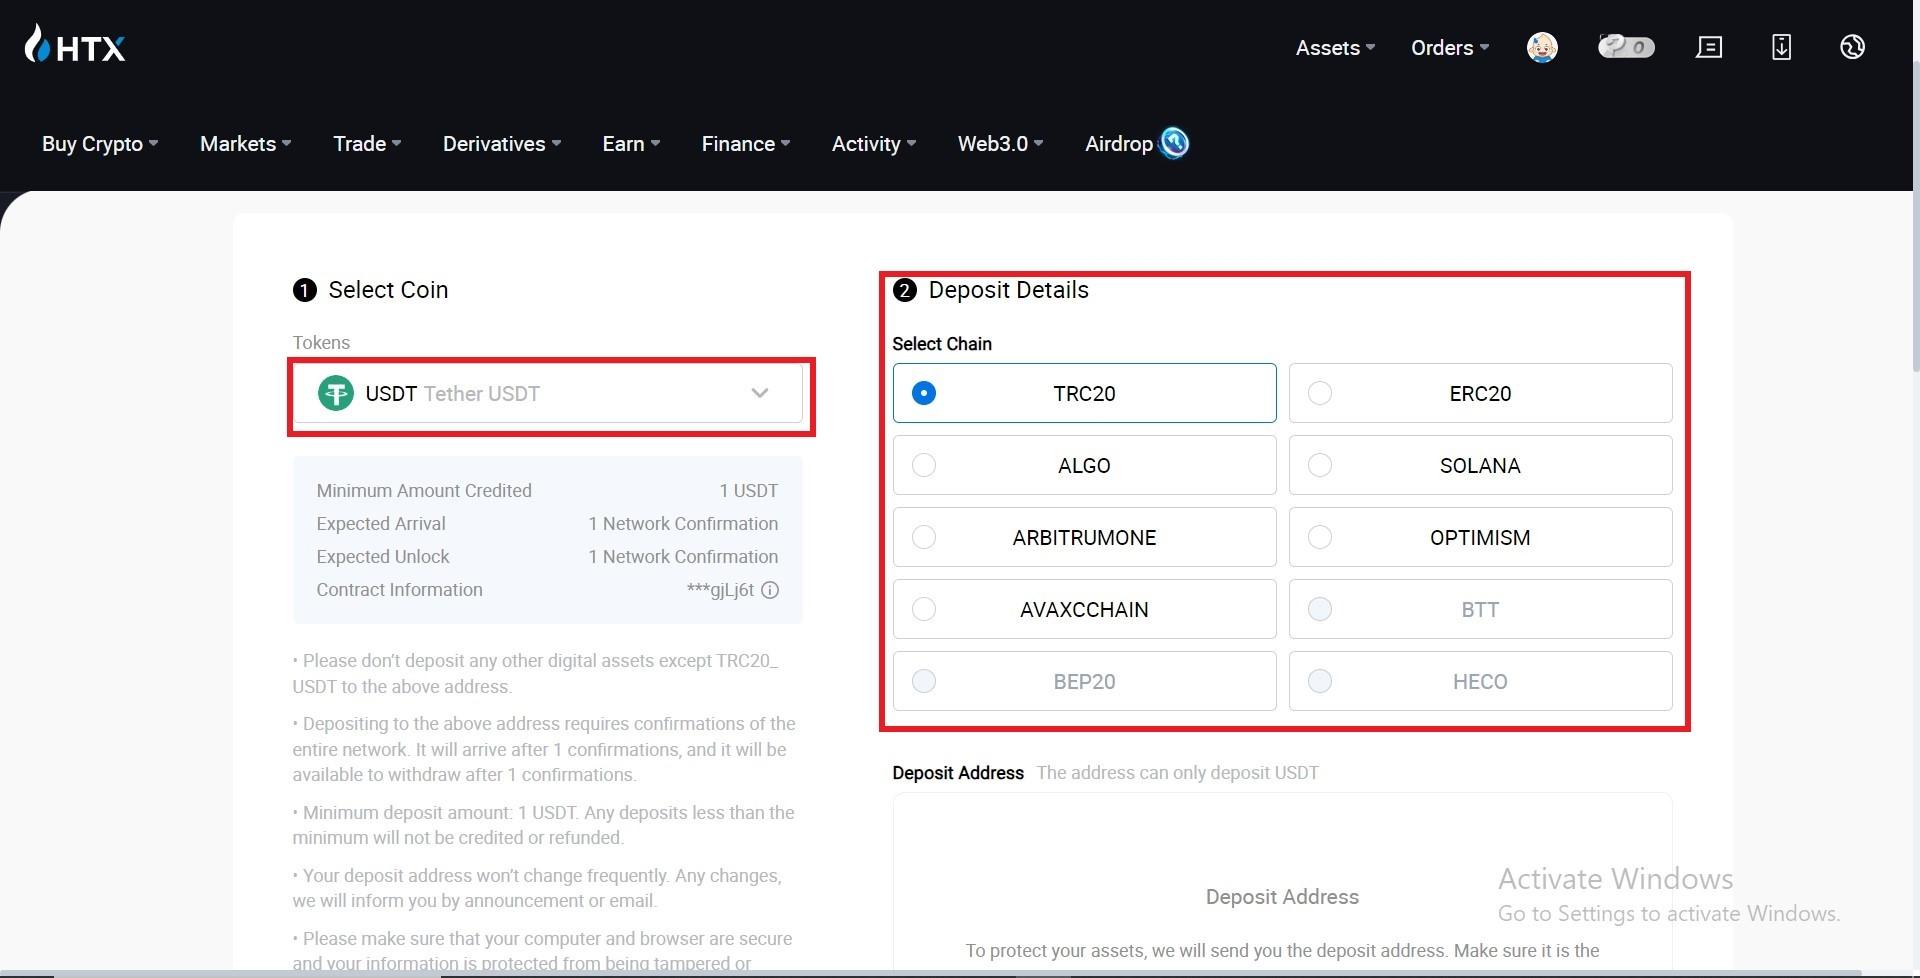
Task: Click the Minimum Amount Credited 1 USDT value
Action: tap(748, 491)
